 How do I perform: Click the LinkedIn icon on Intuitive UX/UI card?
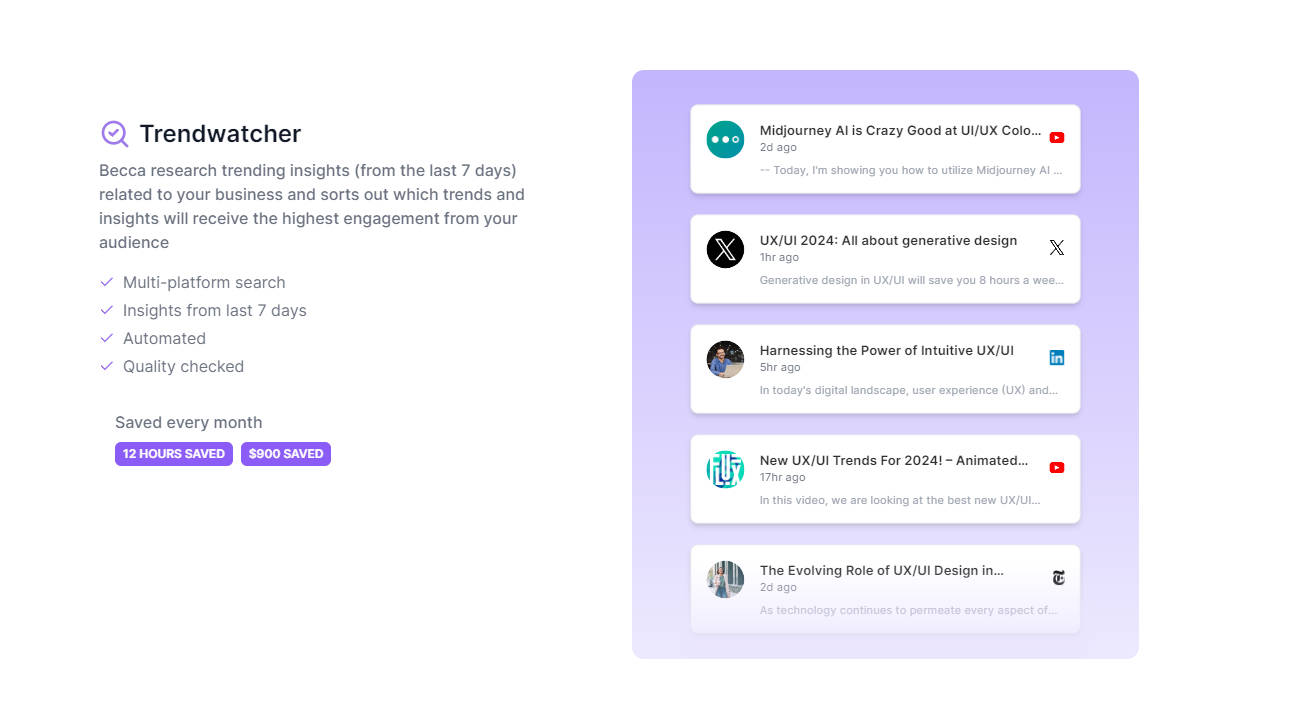[1057, 358]
